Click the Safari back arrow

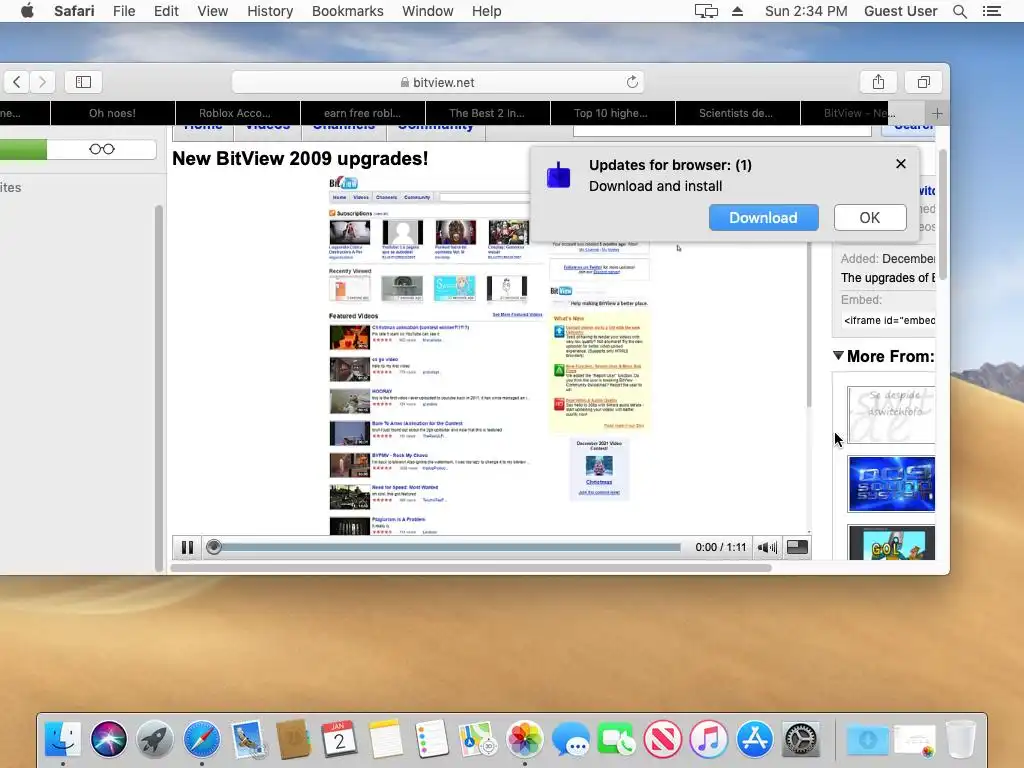(x=17, y=82)
